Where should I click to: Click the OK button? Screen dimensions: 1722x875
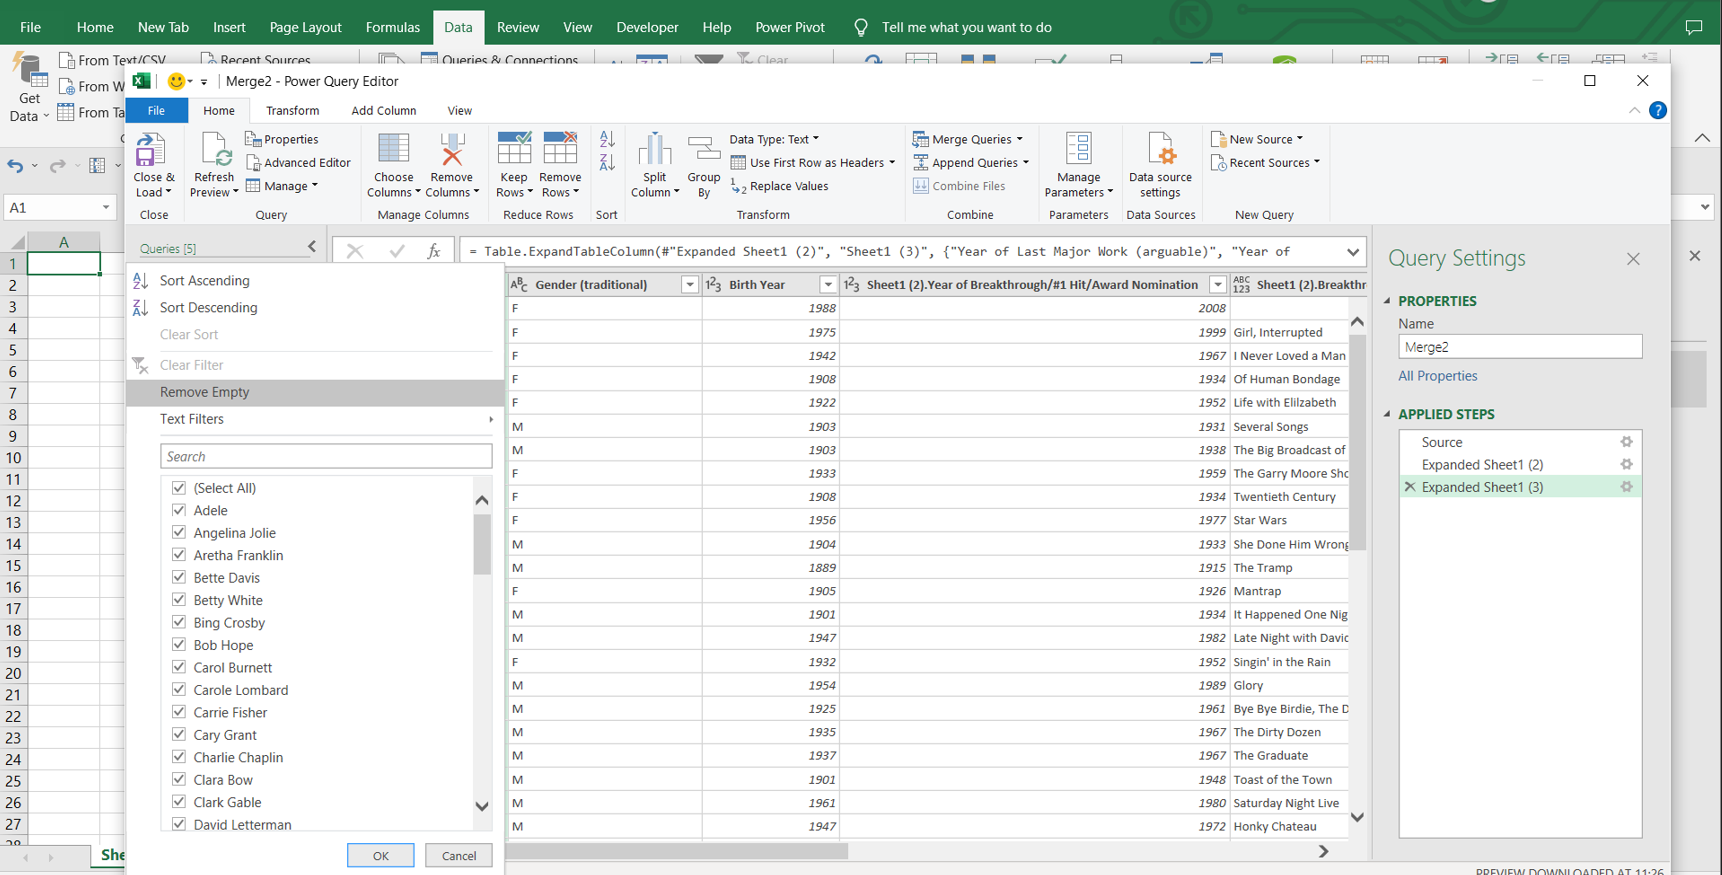pos(380,856)
